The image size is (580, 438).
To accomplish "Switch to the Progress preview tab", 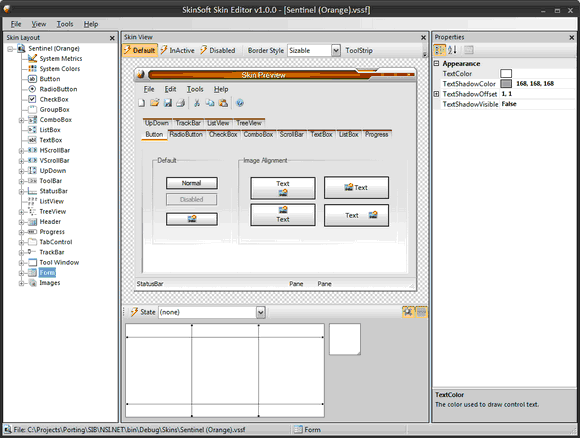I will click(x=377, y=134).
